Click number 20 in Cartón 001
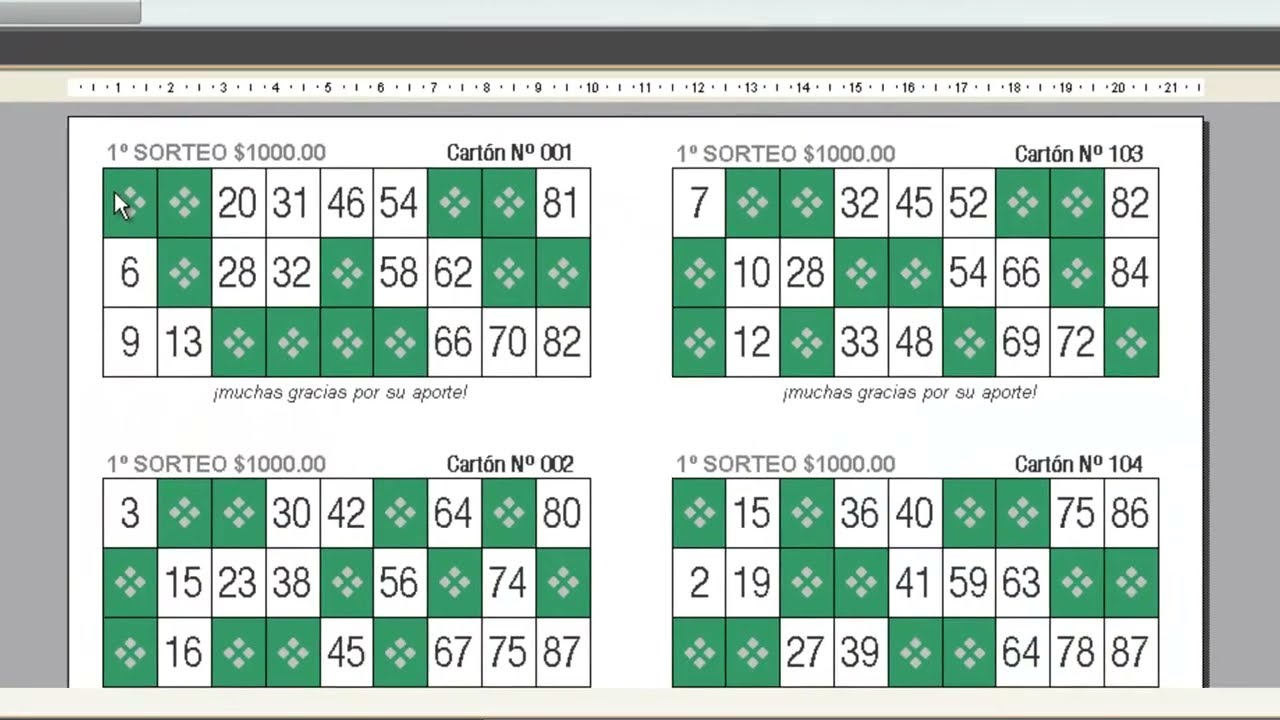 pos(238,203)
